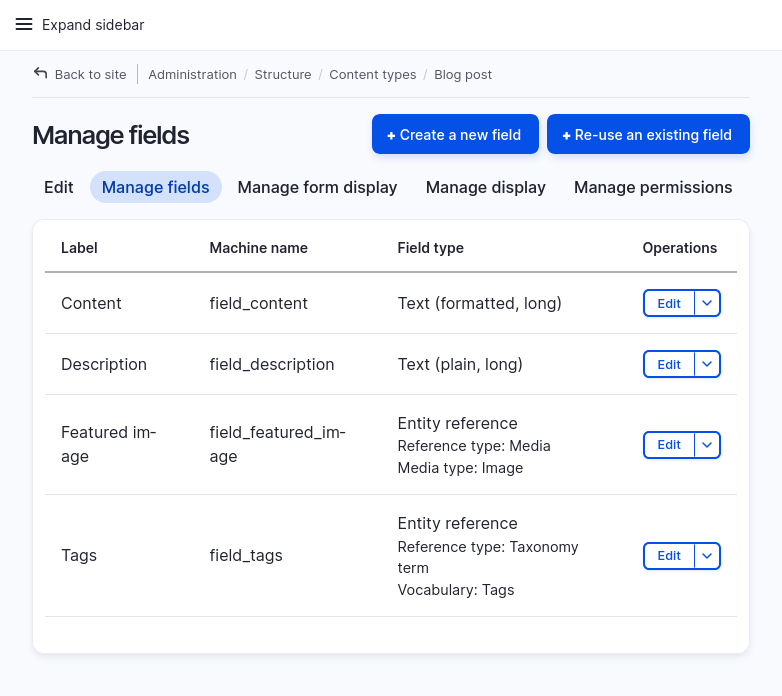Click Create a new field button
The image size is (782, 696).
point(455,135)
